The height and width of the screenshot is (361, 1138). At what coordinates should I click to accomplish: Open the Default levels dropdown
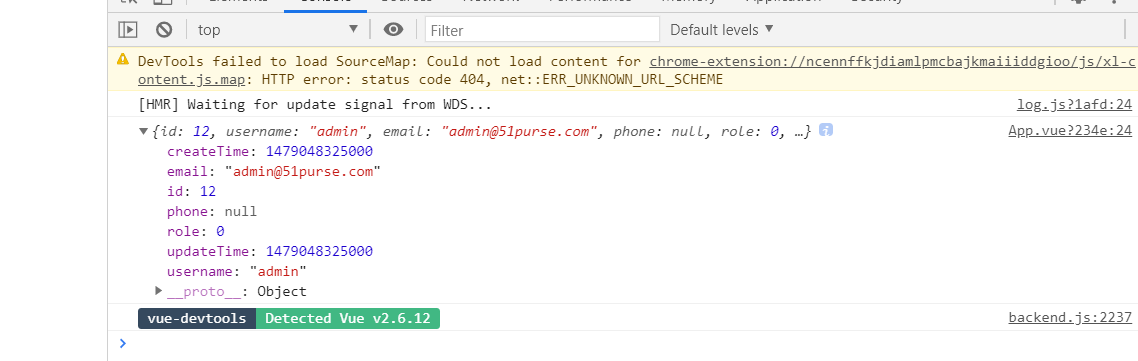(721, 30)
